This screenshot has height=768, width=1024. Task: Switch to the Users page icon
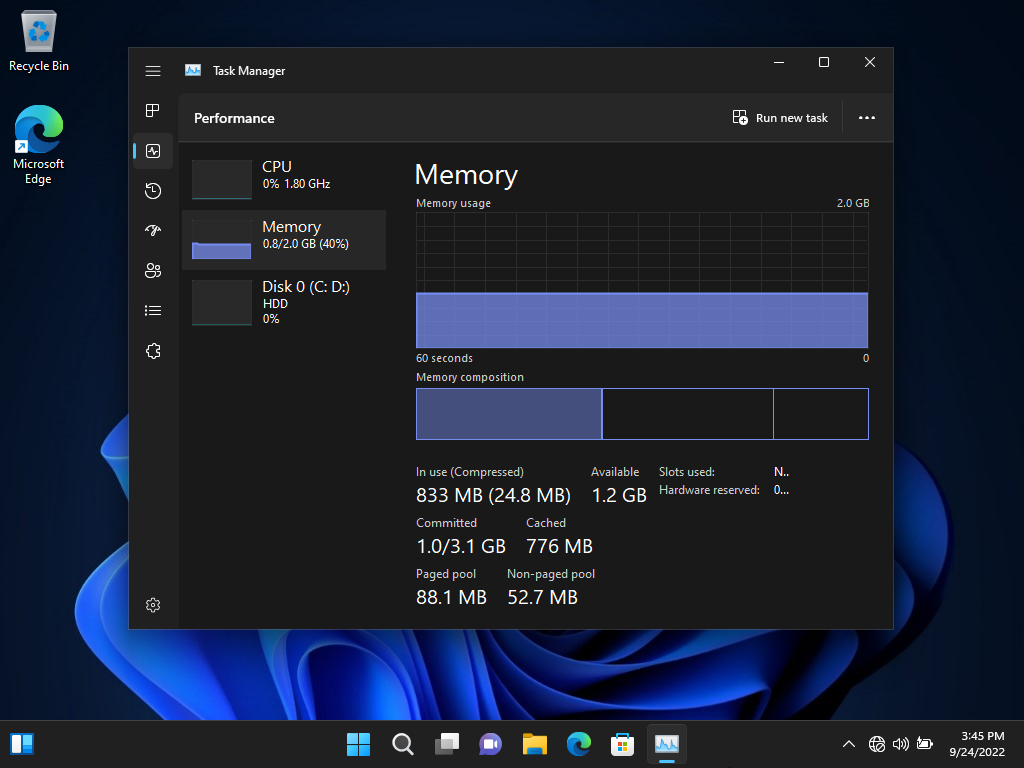point(153,270)
